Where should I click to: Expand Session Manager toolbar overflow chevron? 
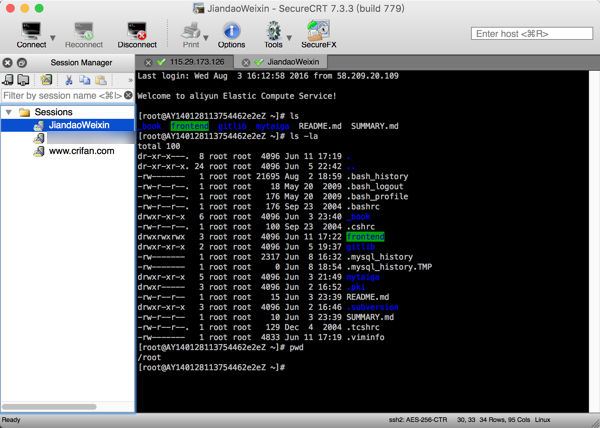coord(130,80)
